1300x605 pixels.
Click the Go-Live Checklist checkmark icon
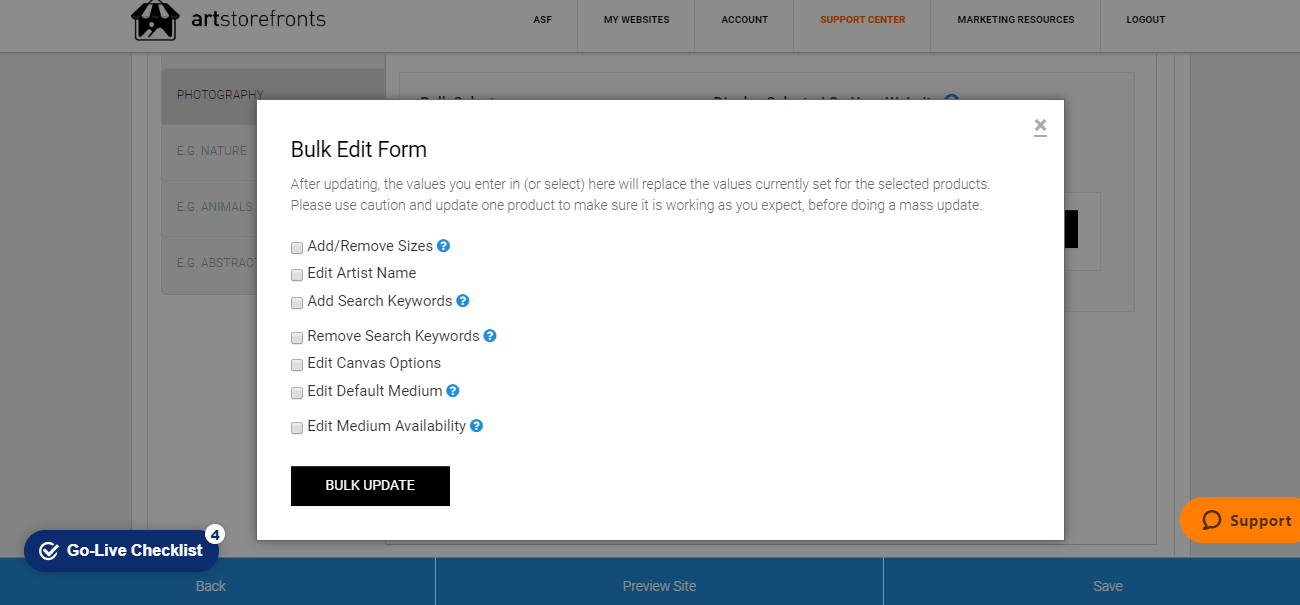click(48, 550)
